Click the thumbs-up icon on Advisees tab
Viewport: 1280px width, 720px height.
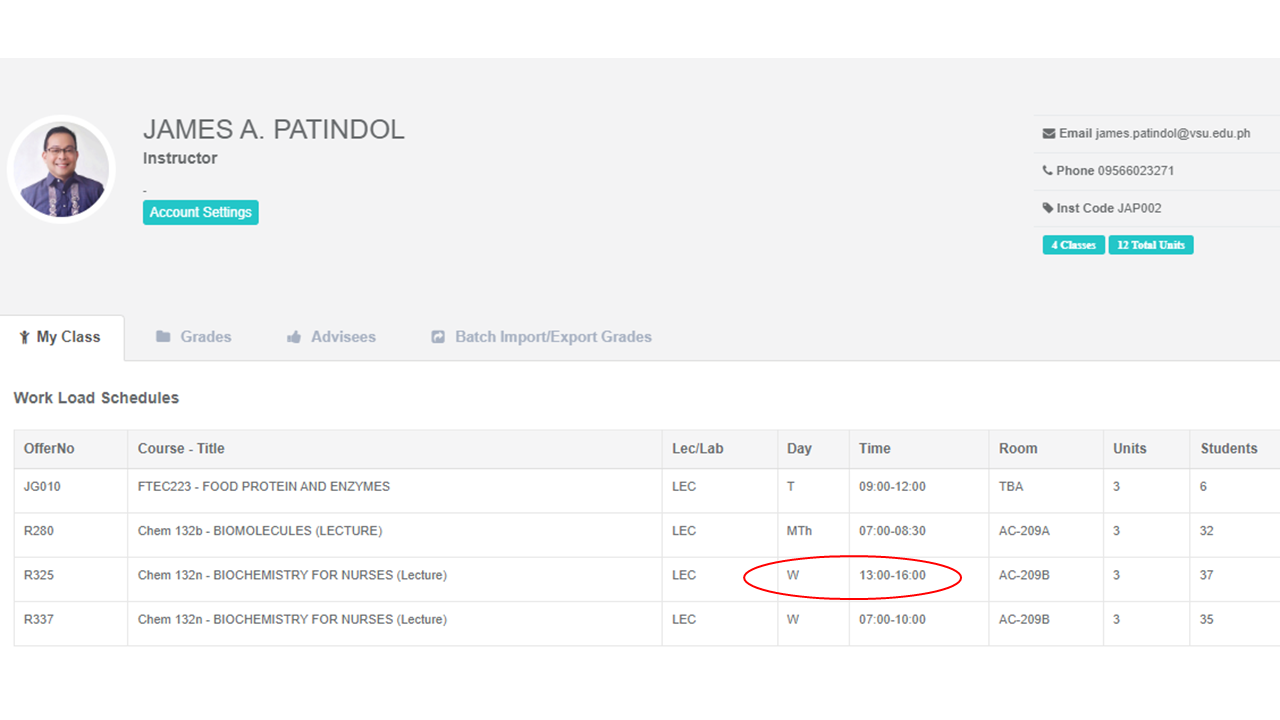pos(294,338)
